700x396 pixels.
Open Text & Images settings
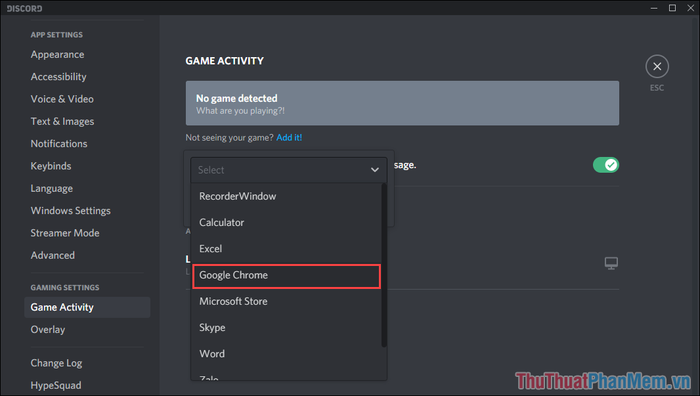(62, 121)
